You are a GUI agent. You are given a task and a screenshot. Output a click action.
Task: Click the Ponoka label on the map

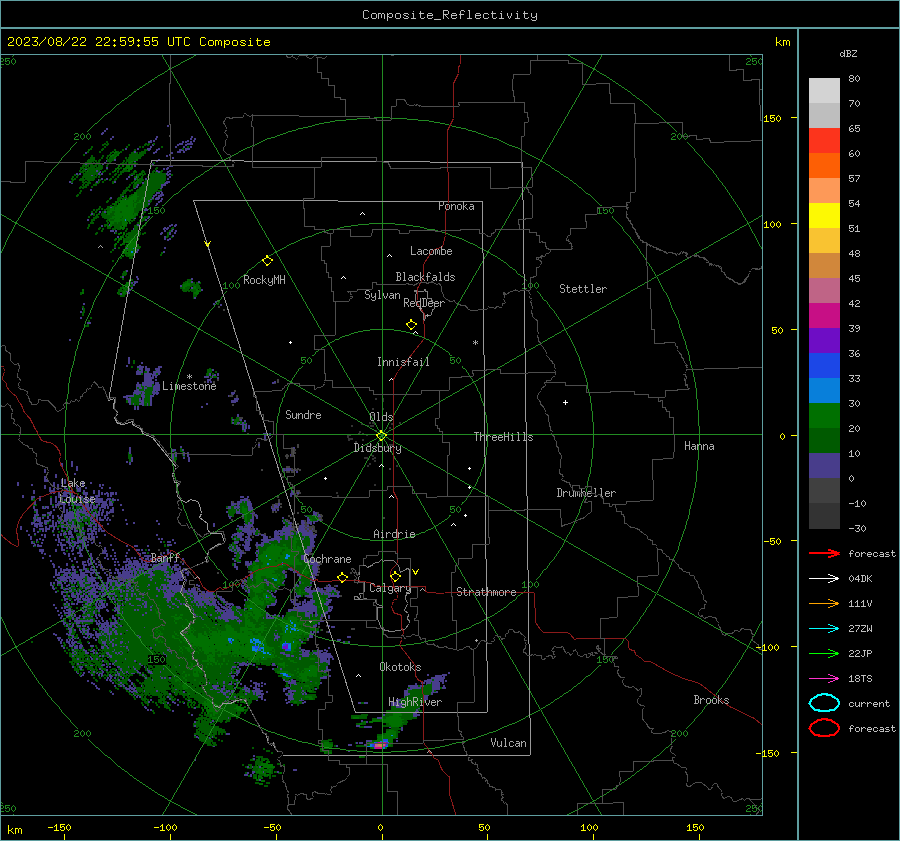(x=456, y=206)
